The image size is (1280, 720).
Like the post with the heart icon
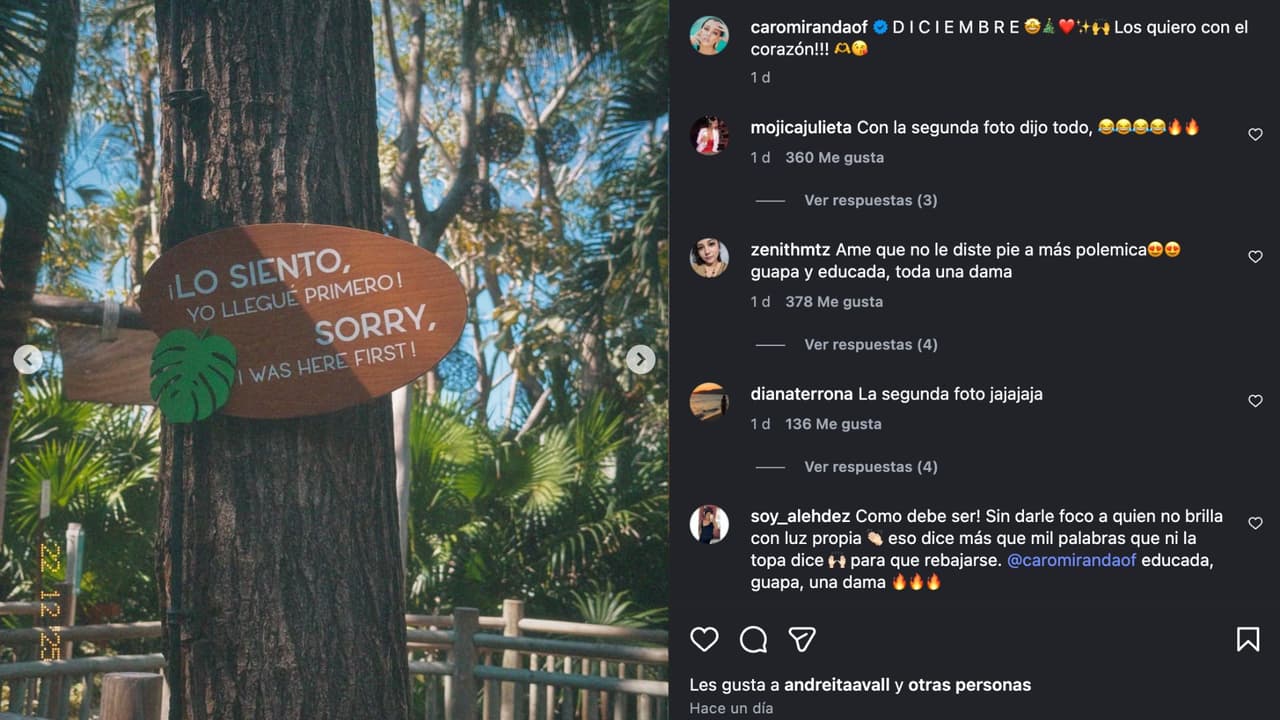(704, 639)
